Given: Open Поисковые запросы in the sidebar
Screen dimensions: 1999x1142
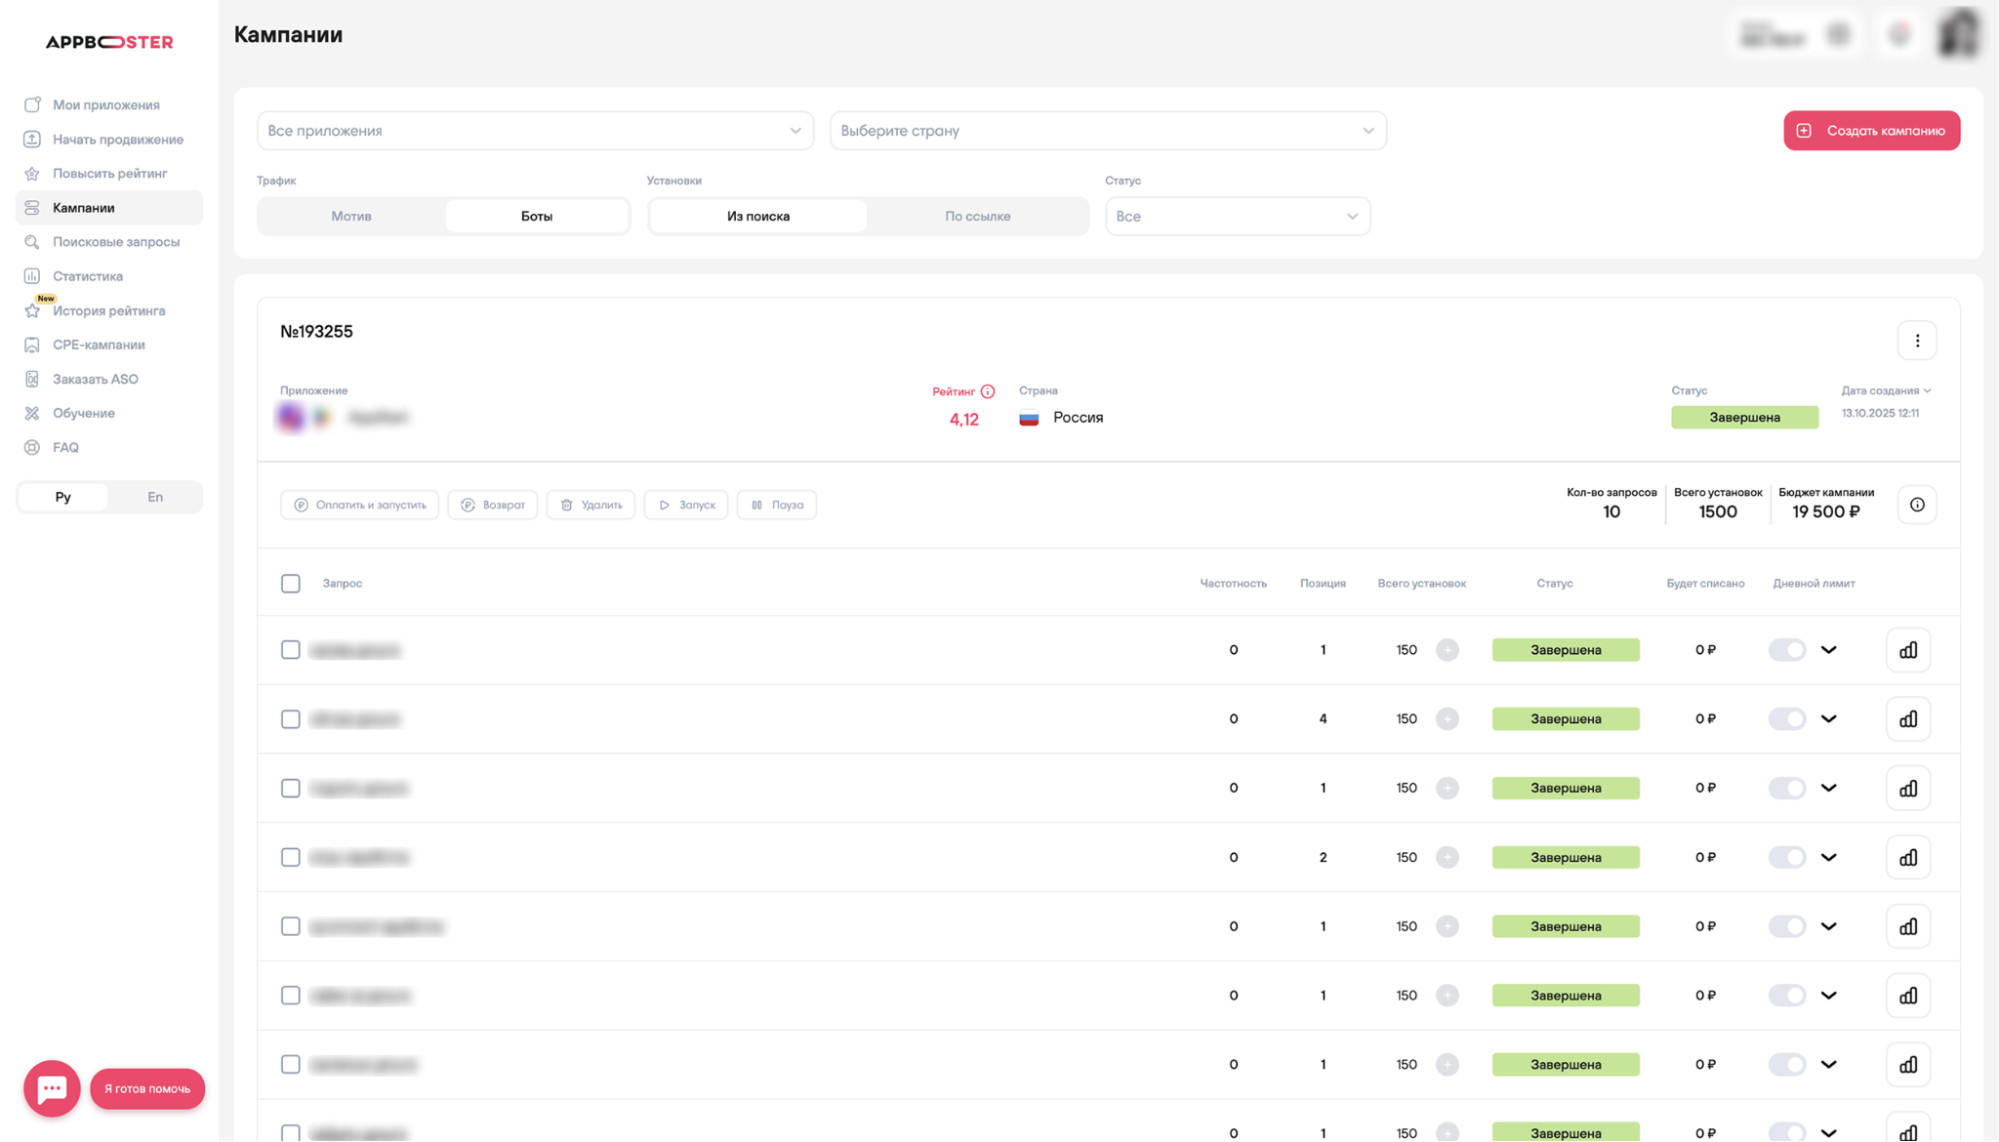Looking at the screenshot, I should click(115, 242).
